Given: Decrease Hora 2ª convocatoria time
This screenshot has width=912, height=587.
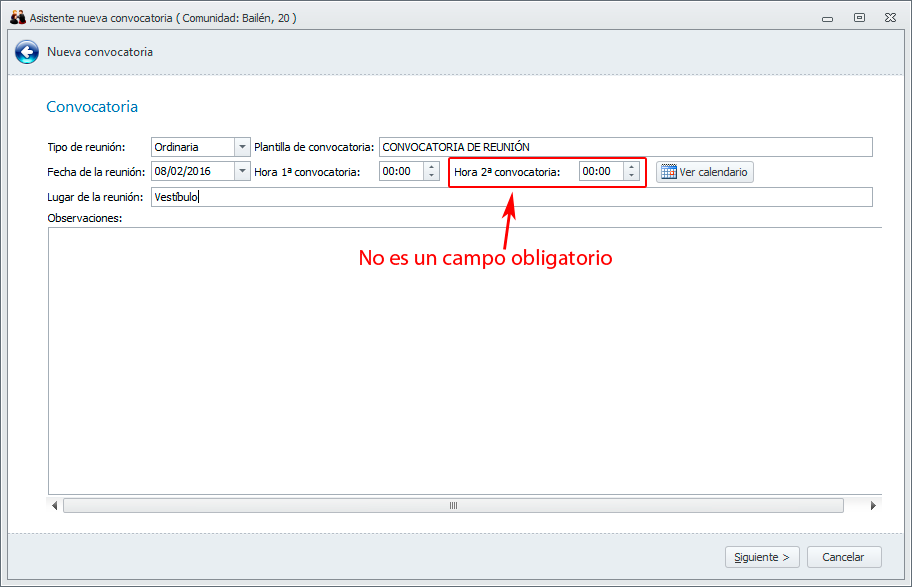Looking at the screenshot, I should [632, 176].
